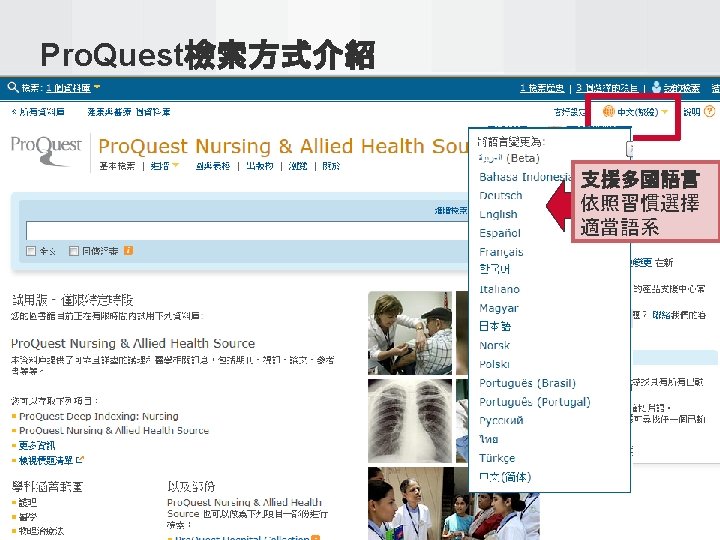Viewport: 720px width, 540px height.
Task: Open the browse tab
Action: coord(298,166)
